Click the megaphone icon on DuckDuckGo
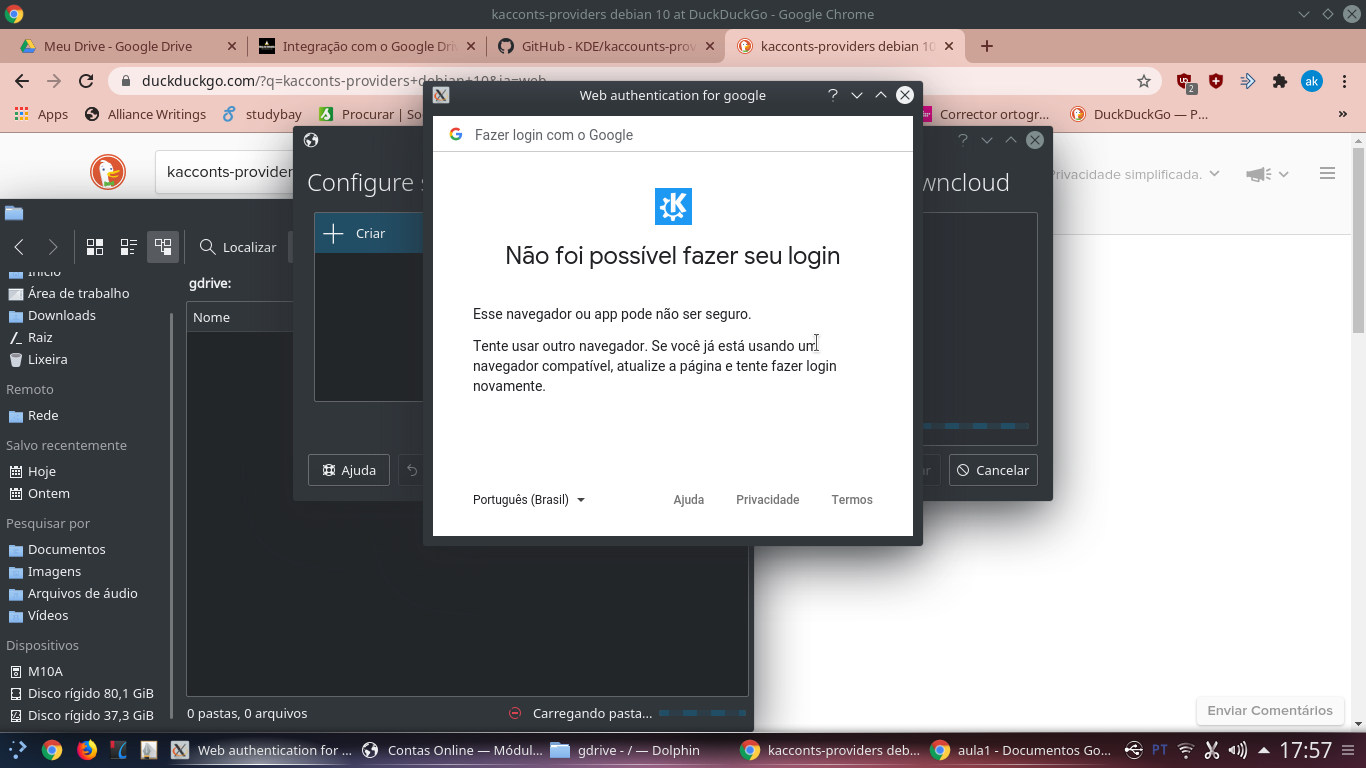1366x768 pixels. [1257, 174]
